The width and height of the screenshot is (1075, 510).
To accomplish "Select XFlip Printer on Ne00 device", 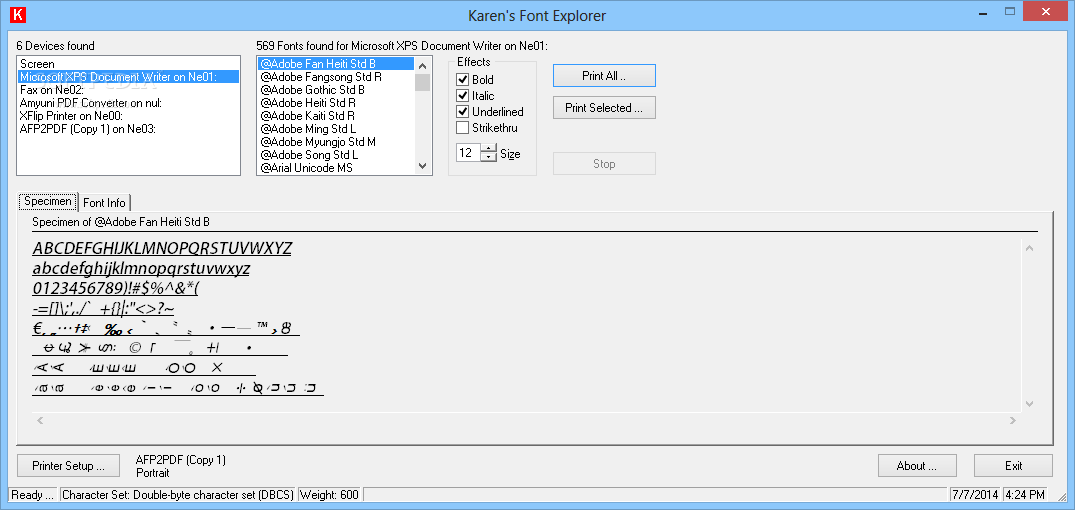I will click(x=128, y=116).
